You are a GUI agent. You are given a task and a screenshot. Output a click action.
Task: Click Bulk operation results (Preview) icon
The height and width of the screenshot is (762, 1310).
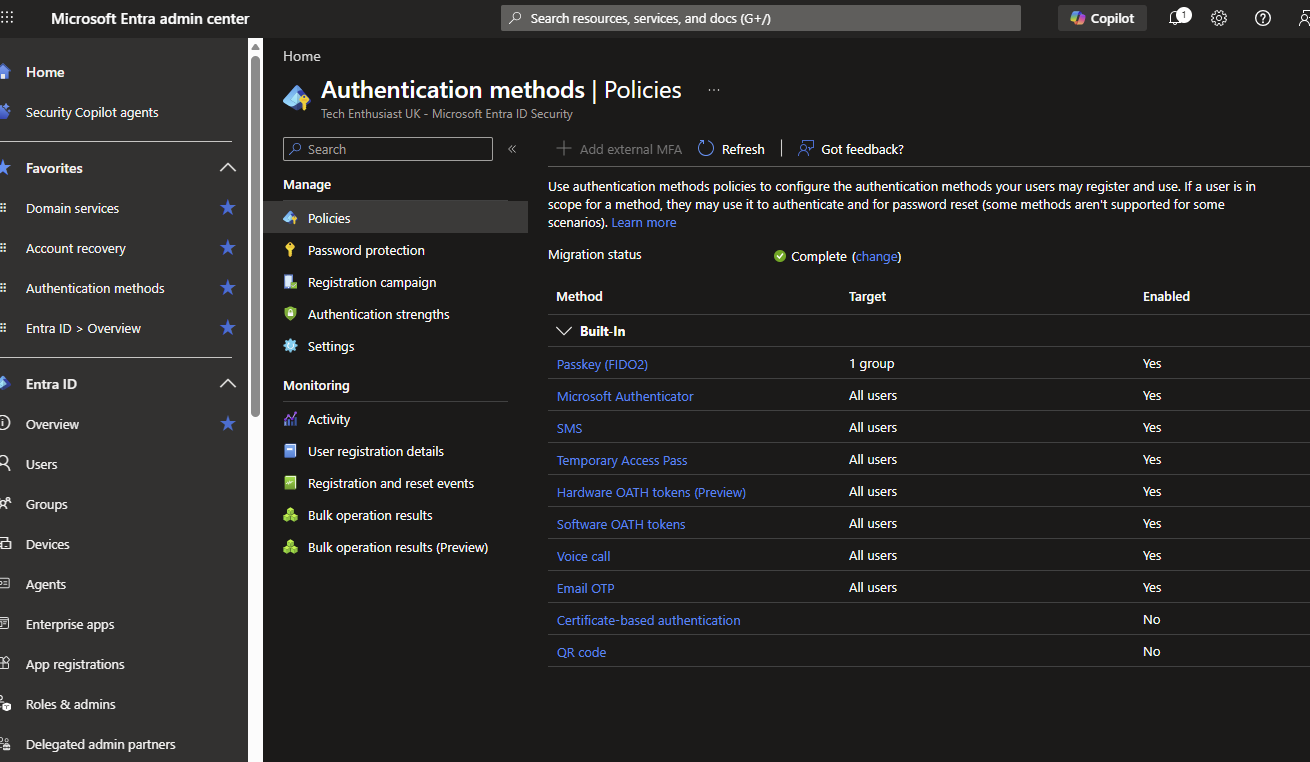[291, 547]
